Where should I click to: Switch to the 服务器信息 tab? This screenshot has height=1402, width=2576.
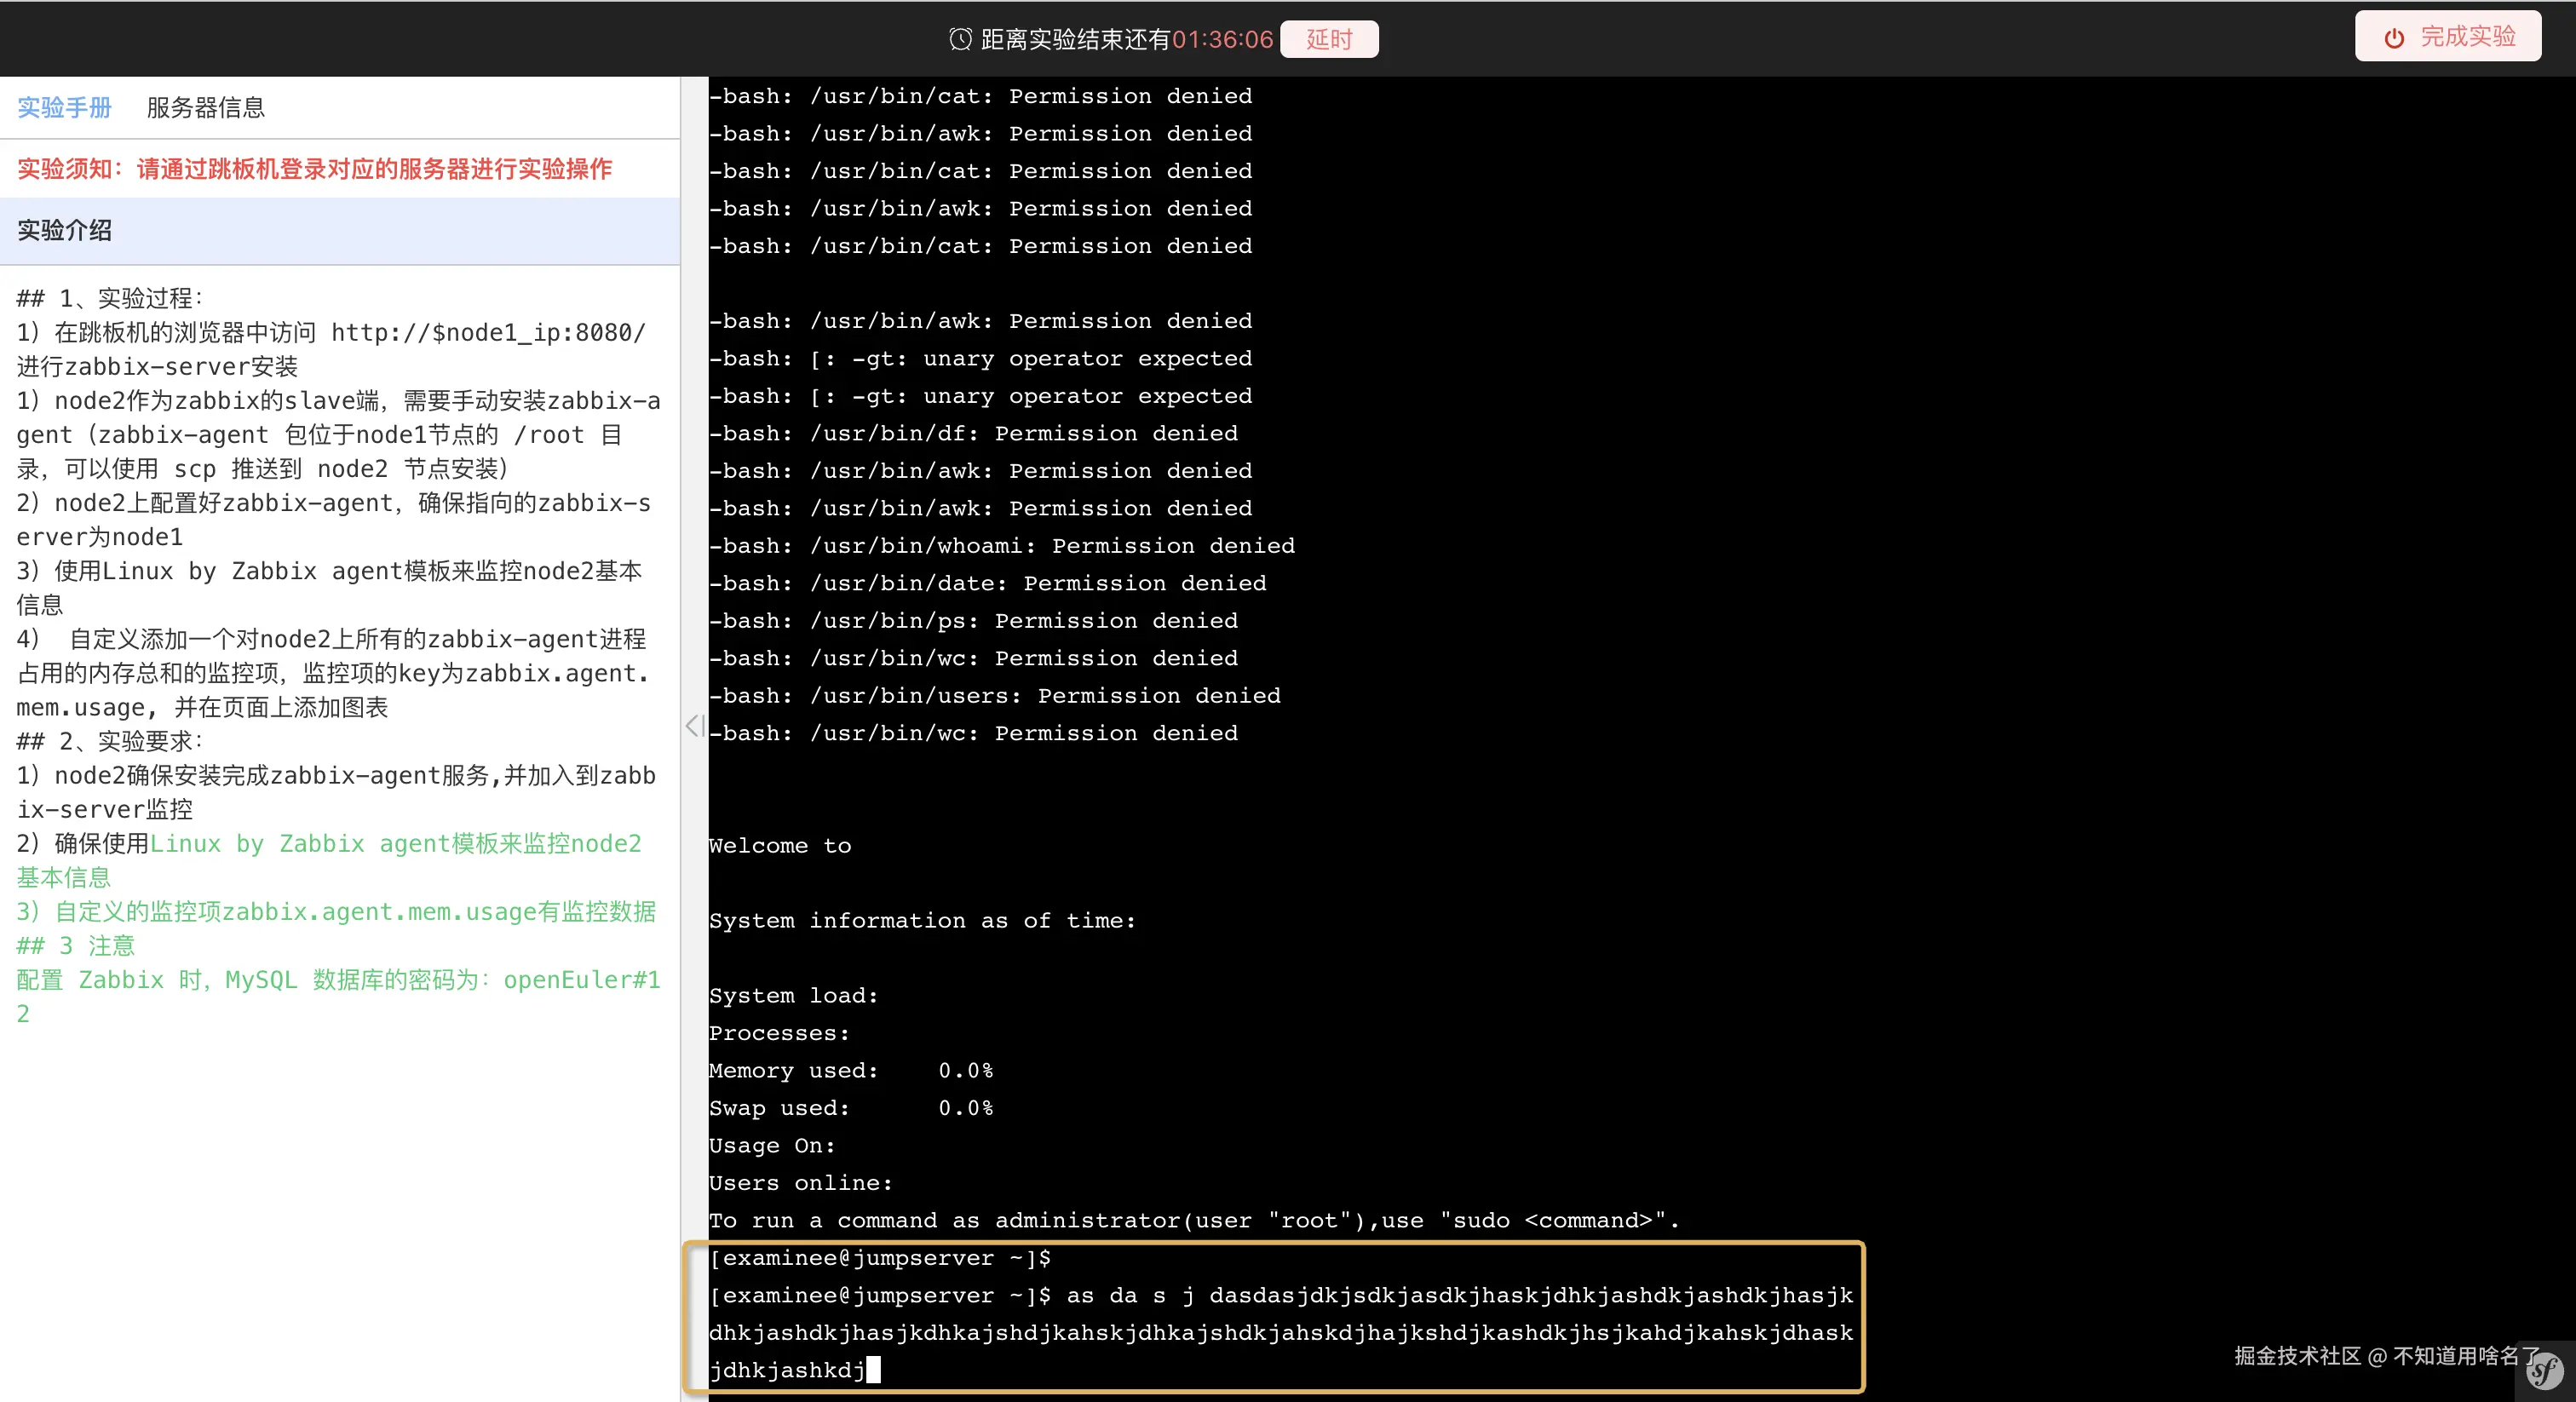(205, 108)
